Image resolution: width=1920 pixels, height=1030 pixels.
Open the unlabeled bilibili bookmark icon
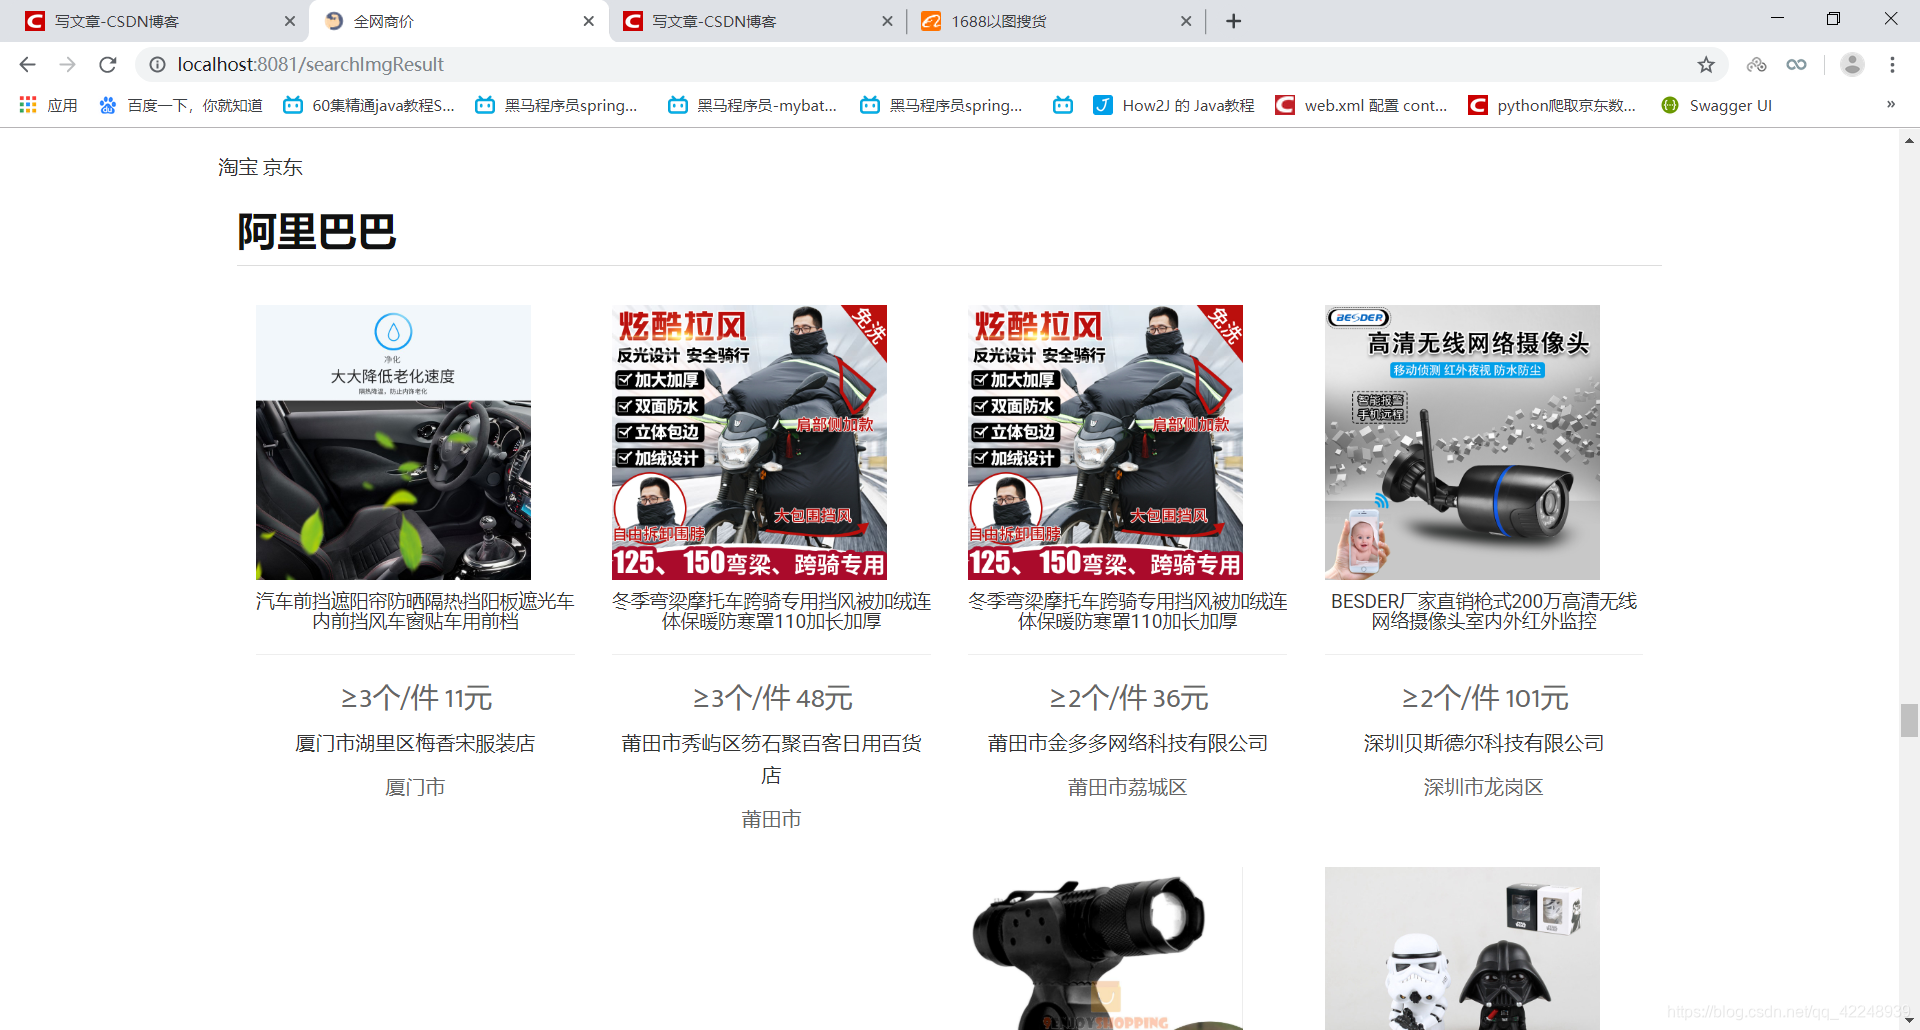click(x=1063, y=105)
